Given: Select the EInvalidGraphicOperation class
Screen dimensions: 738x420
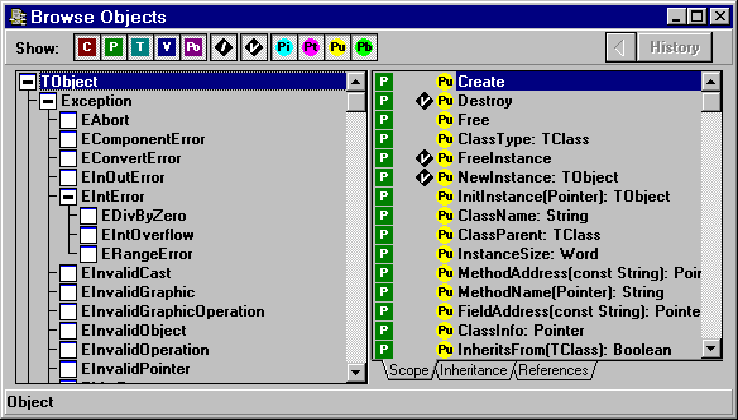Looking at the screenshot, I should pyautogui.click(x=173, y=312).
